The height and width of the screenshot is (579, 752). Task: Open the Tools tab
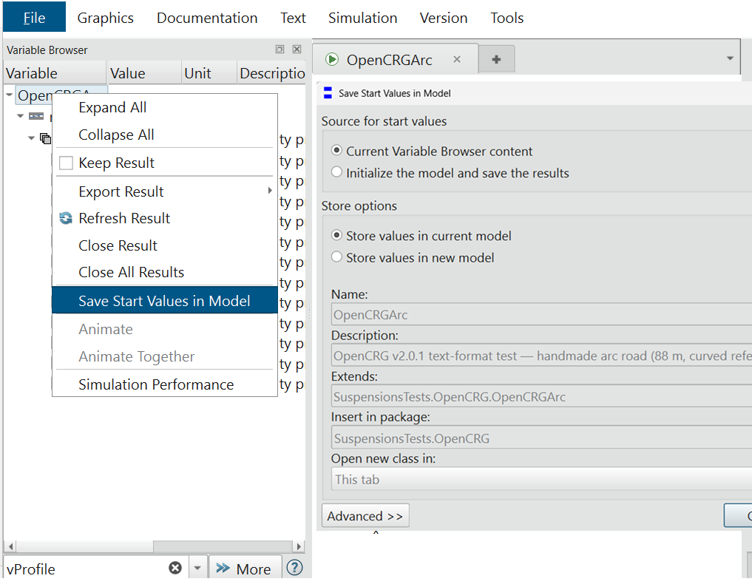[x=506, y=18]
